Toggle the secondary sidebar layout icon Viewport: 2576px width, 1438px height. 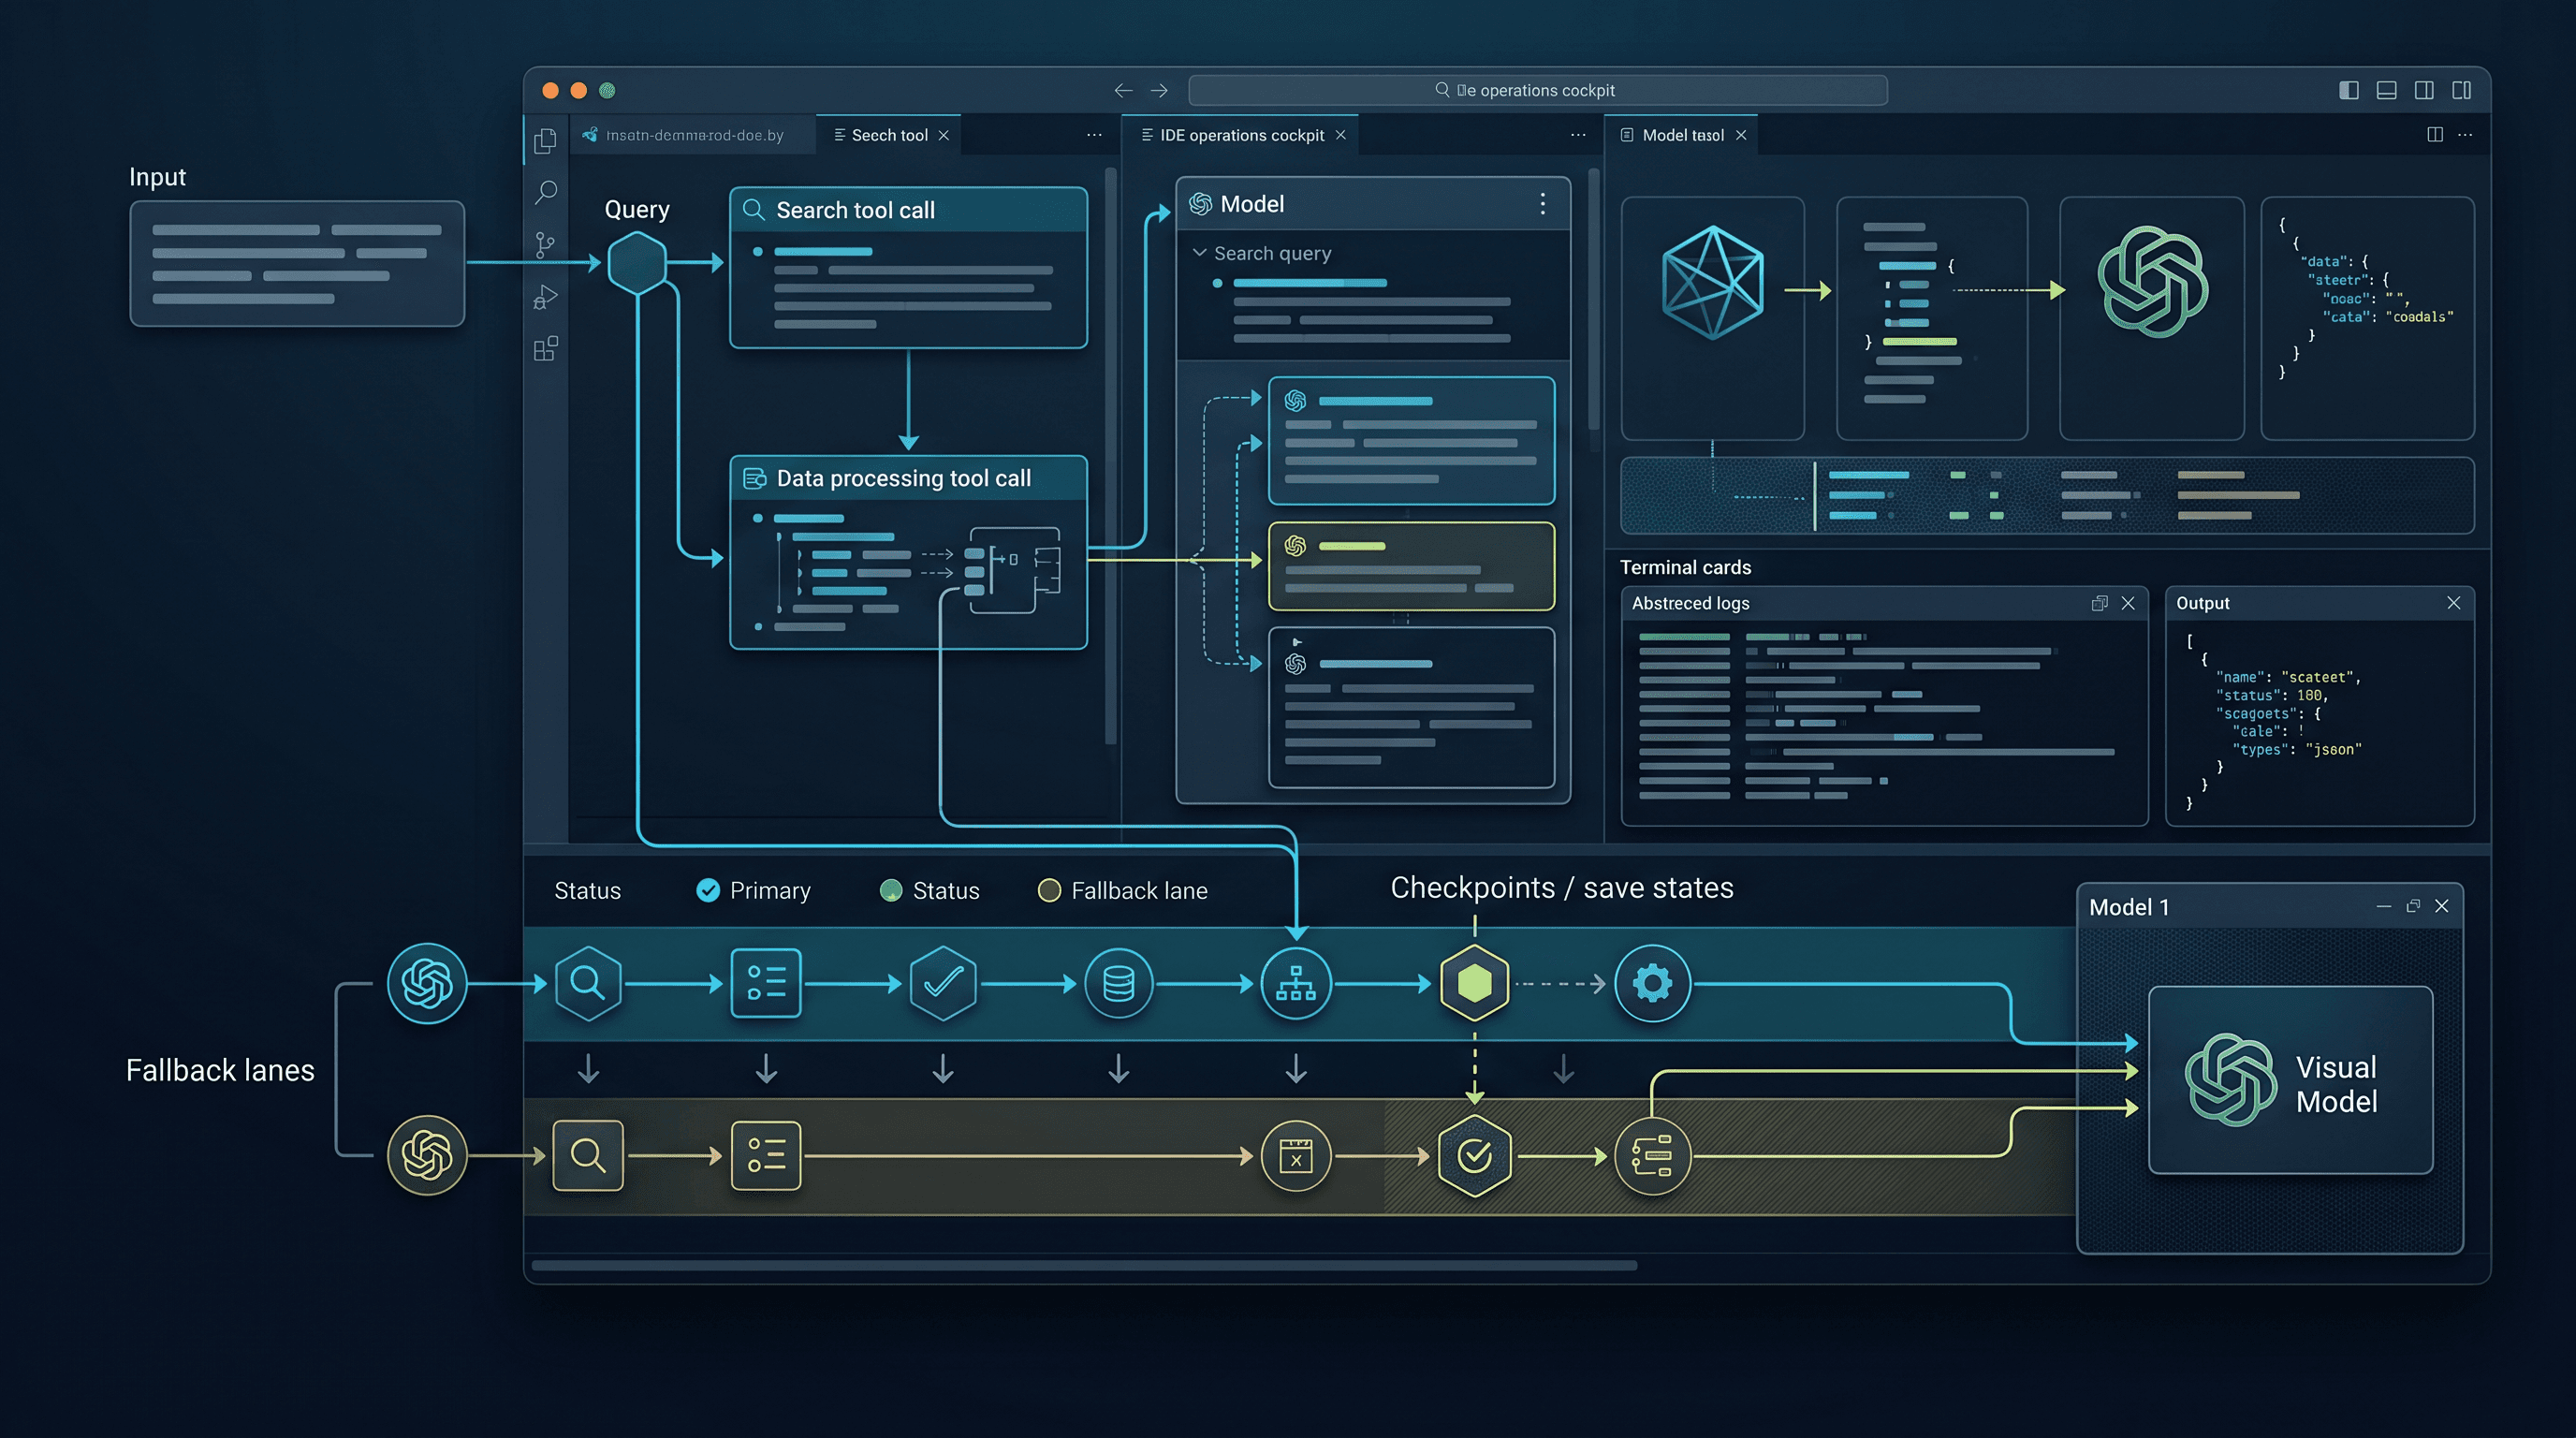(x=2424, y=90)
